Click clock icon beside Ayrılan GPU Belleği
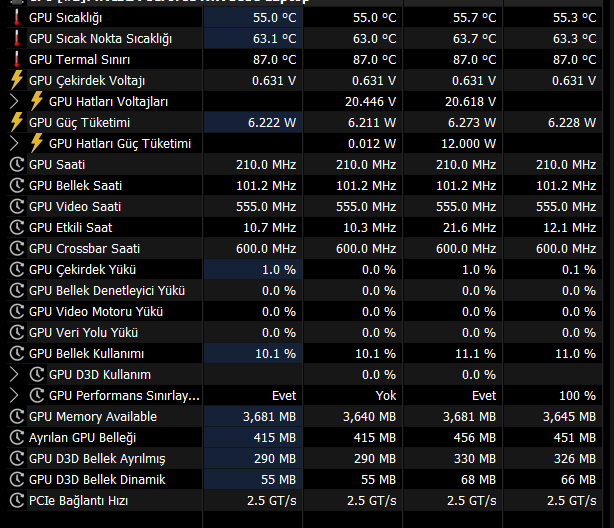Screen dimensions: 614x528 point(17,438)
